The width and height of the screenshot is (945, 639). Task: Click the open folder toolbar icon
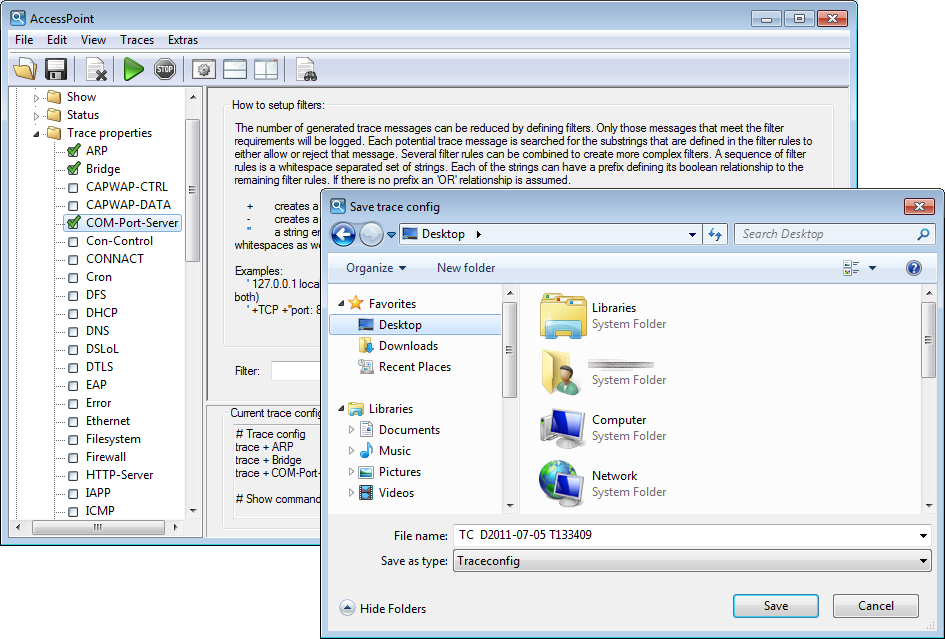point(25,69)
